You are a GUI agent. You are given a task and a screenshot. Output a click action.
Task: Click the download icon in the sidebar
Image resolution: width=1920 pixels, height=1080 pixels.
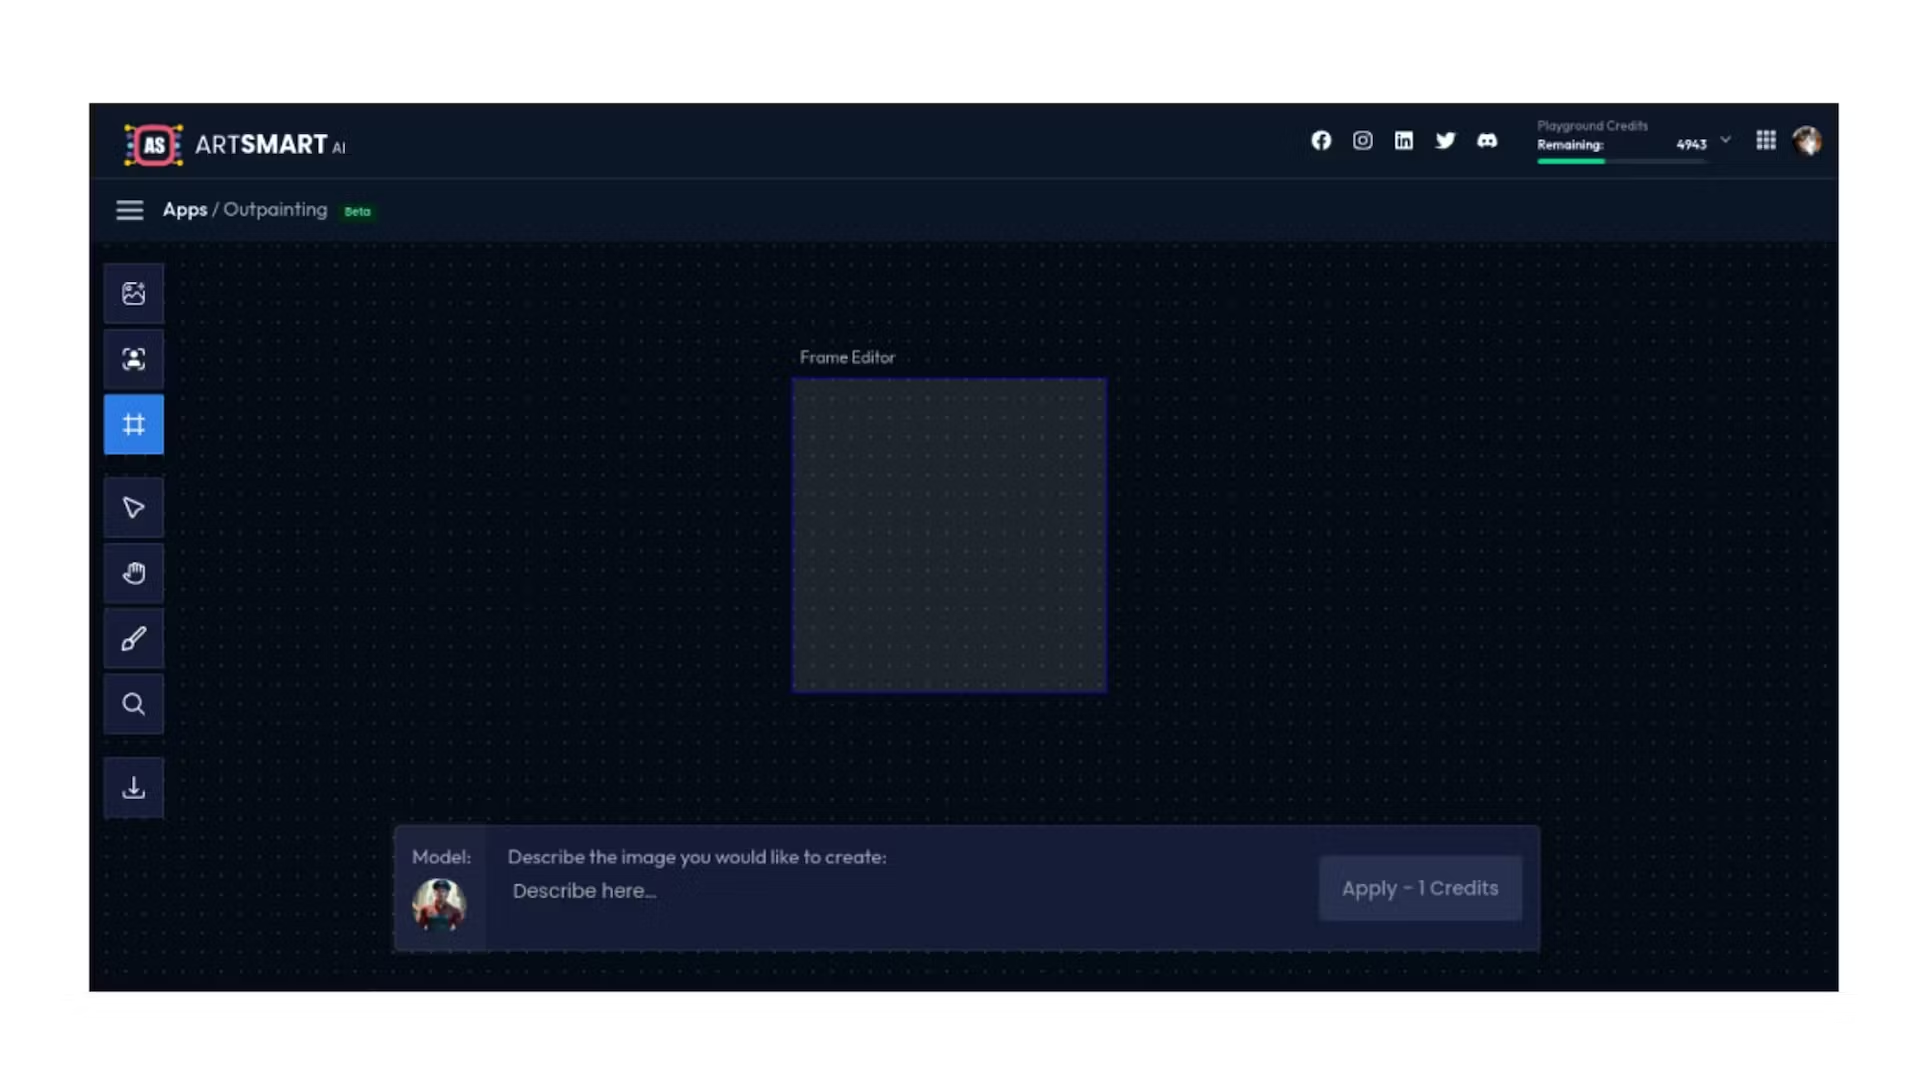tap(134, 787)
